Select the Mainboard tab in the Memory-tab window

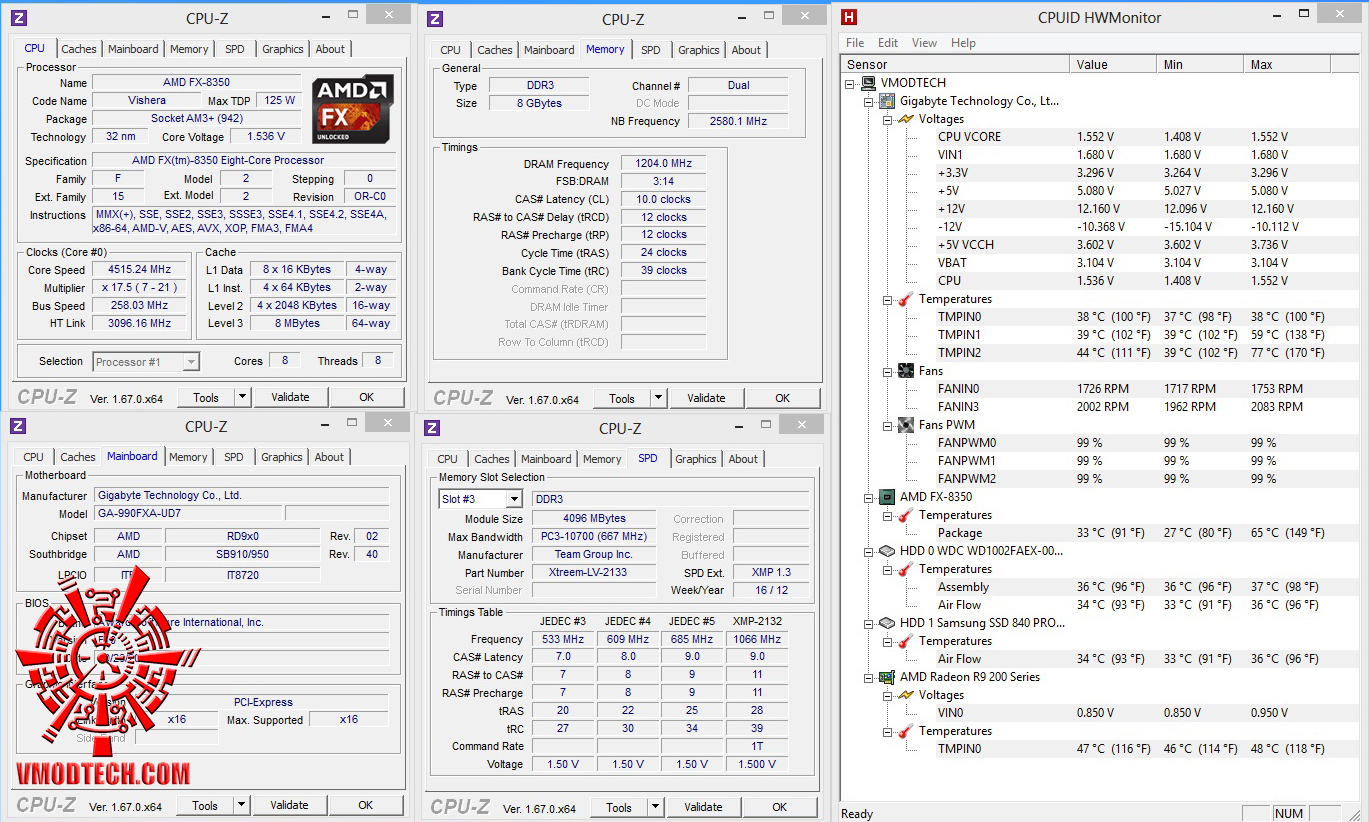pyautogui.click(x=549, y=50)
